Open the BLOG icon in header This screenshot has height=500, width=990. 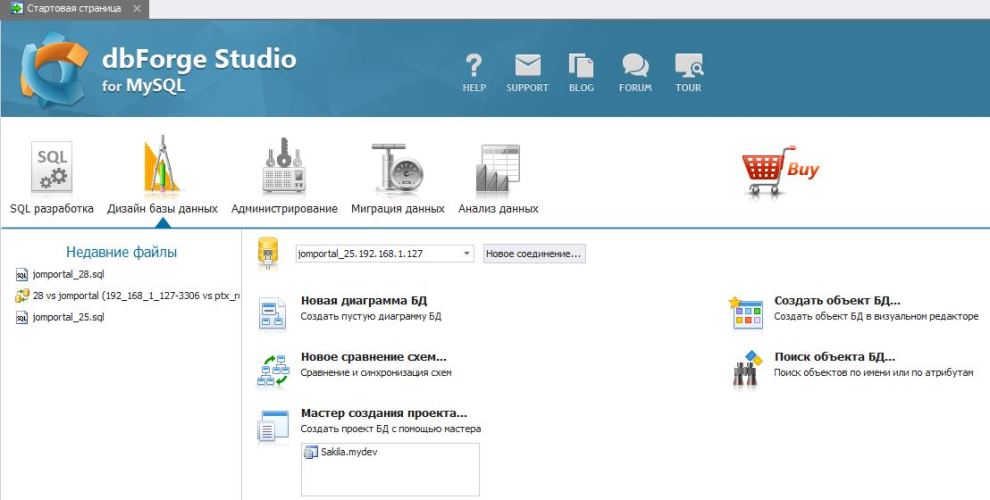(x=581, y=67)
